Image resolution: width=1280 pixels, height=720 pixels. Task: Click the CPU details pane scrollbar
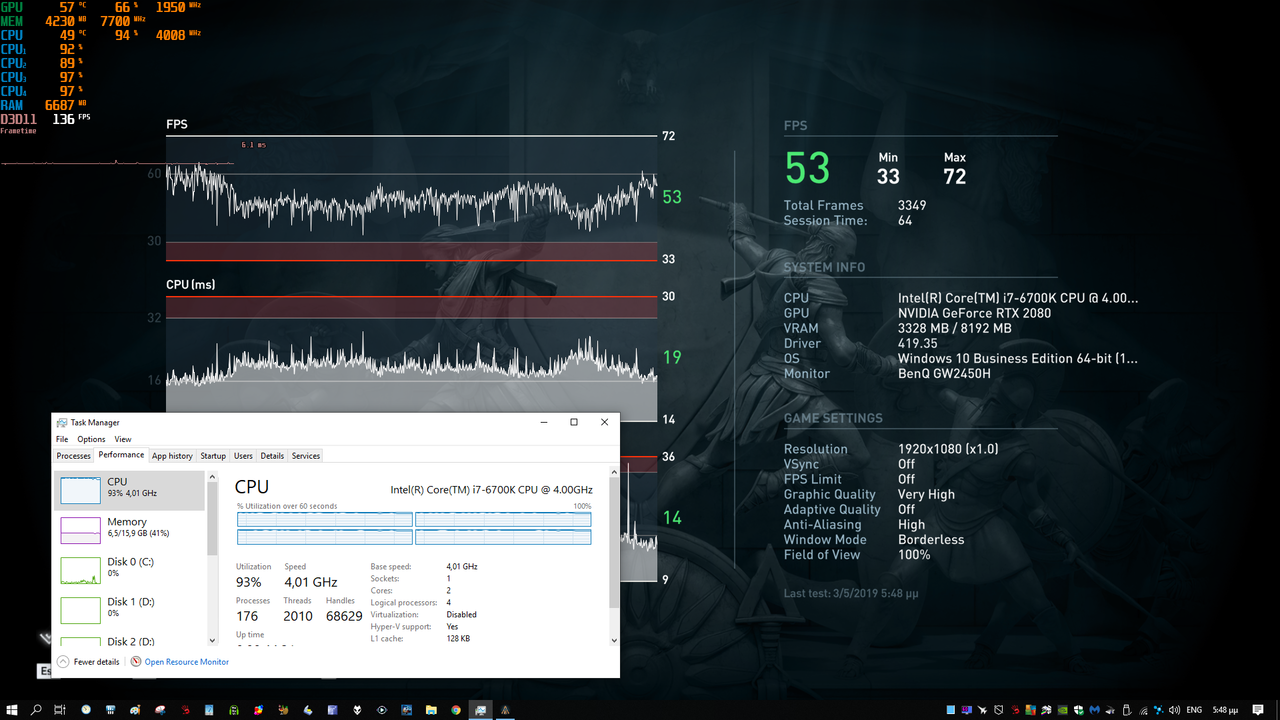(x=613, y=540)
